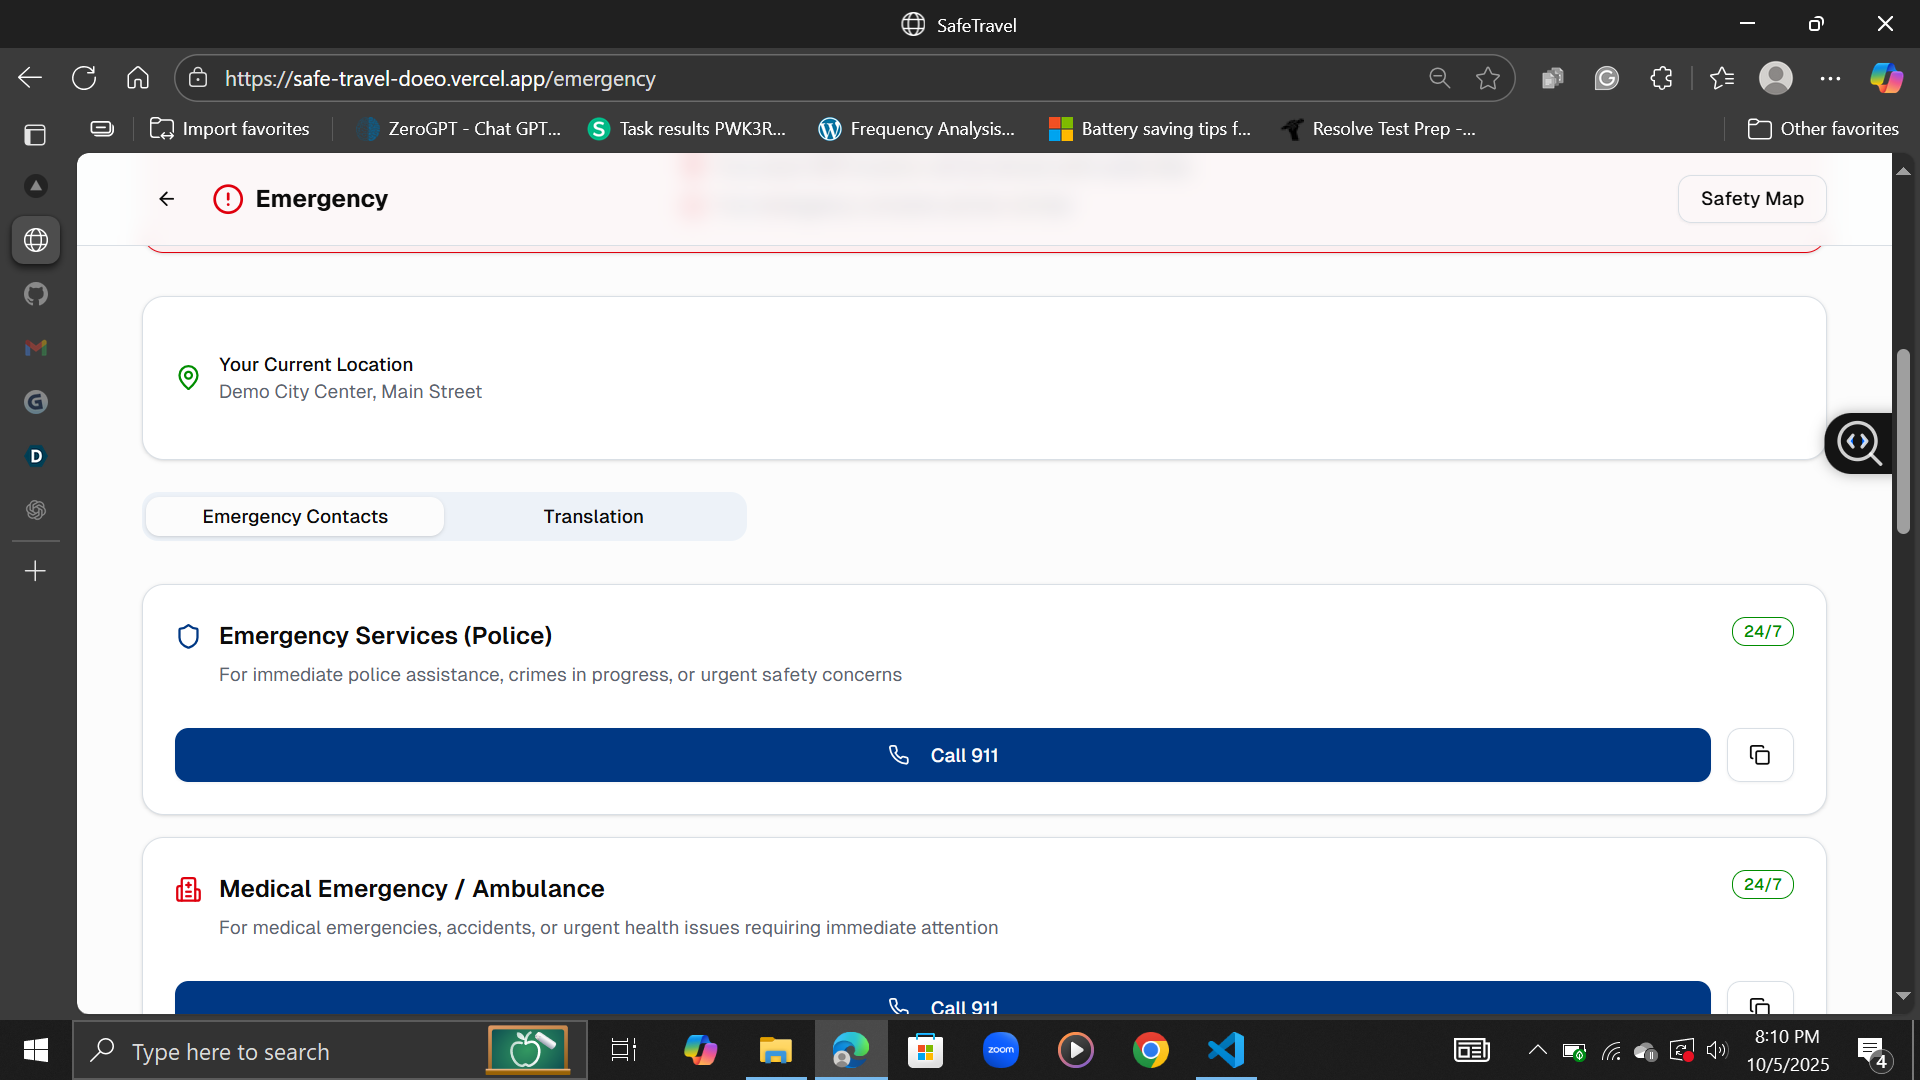Copy the police emergency number
This screenshot has width=1920, height=1080.
1759,755
